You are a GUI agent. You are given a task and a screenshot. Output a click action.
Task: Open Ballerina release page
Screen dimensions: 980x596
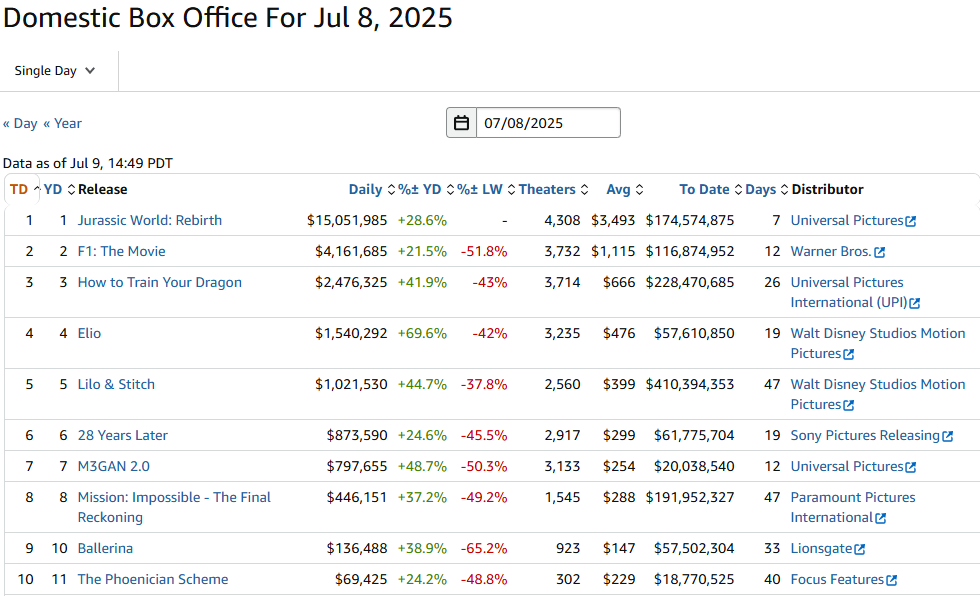[105, 549]
